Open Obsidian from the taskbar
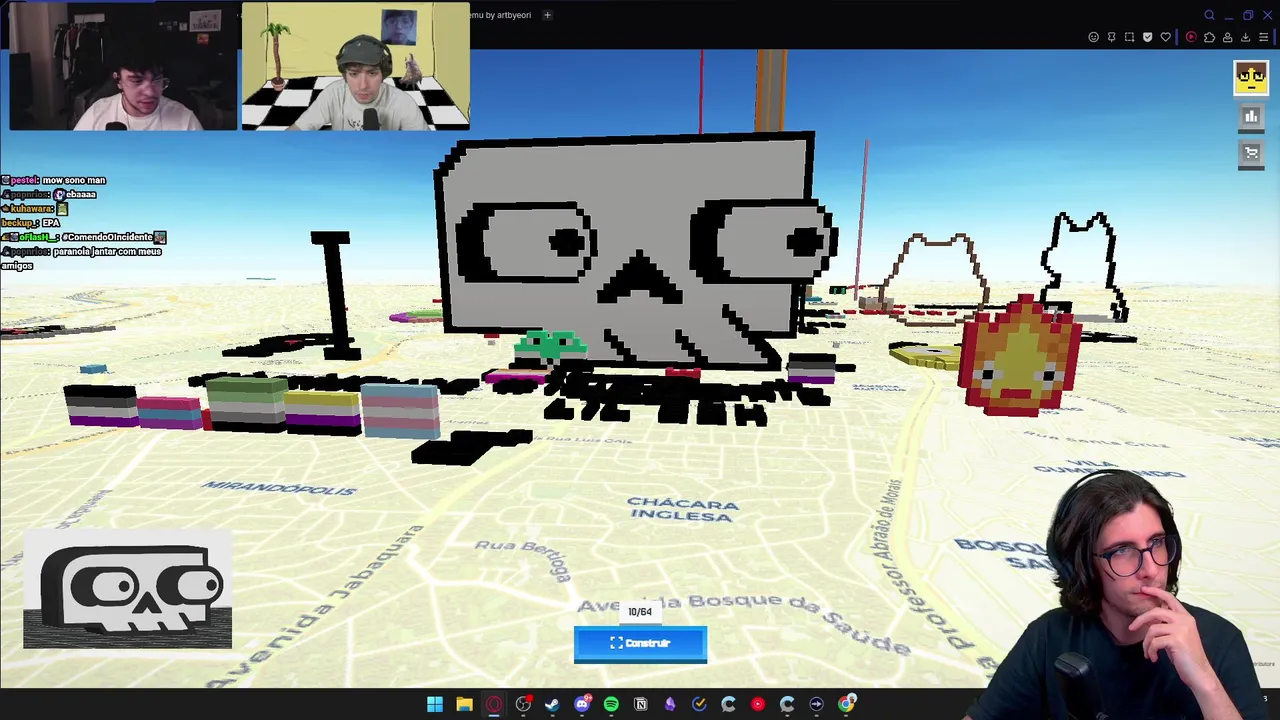 point(670,704)
